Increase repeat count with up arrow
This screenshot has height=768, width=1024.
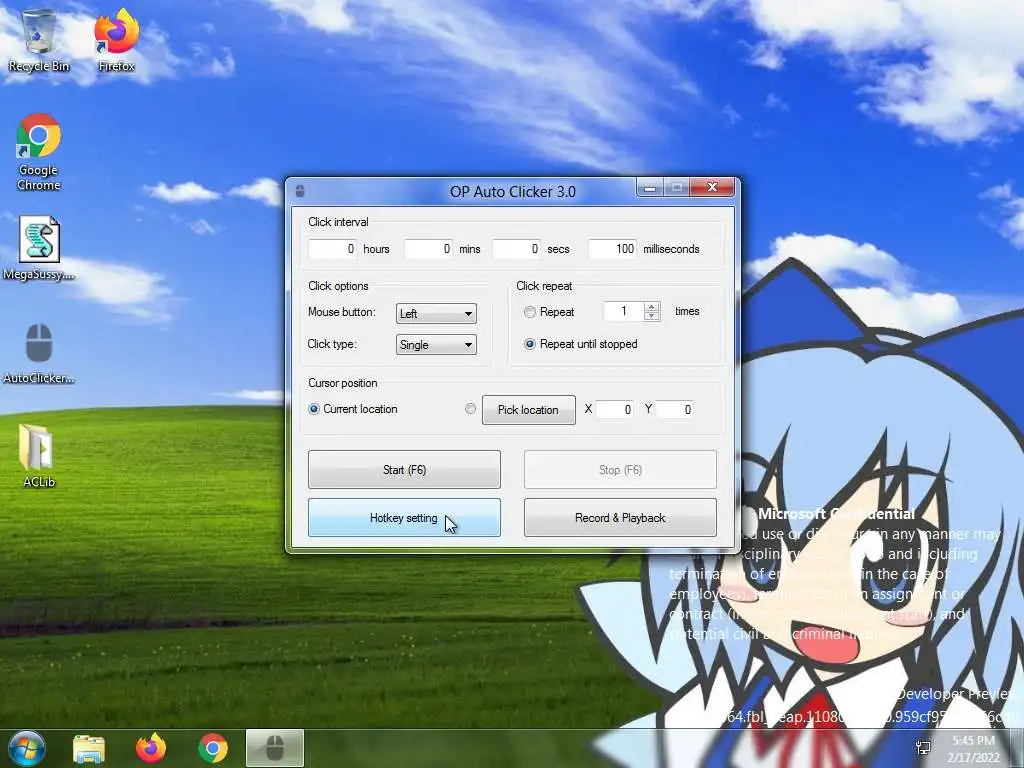tap(651, 306)
